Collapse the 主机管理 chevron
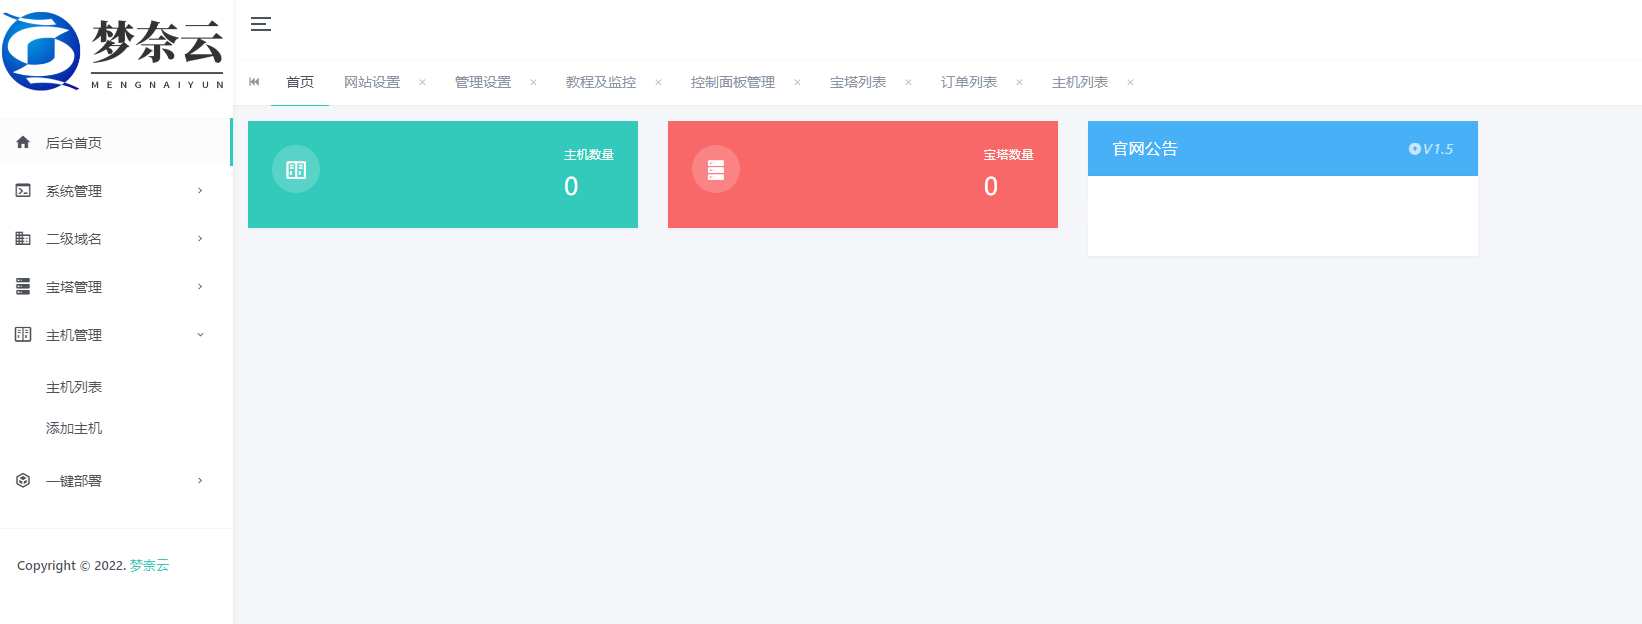This screenshot has width=1642, height=624. [x=200, y=334]
